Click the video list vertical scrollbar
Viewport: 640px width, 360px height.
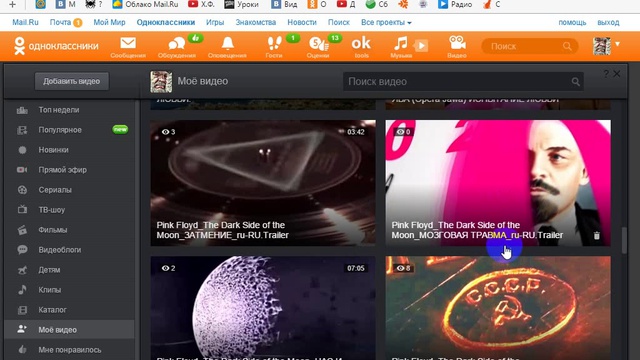pyautogui.click(x=624, y=240)
